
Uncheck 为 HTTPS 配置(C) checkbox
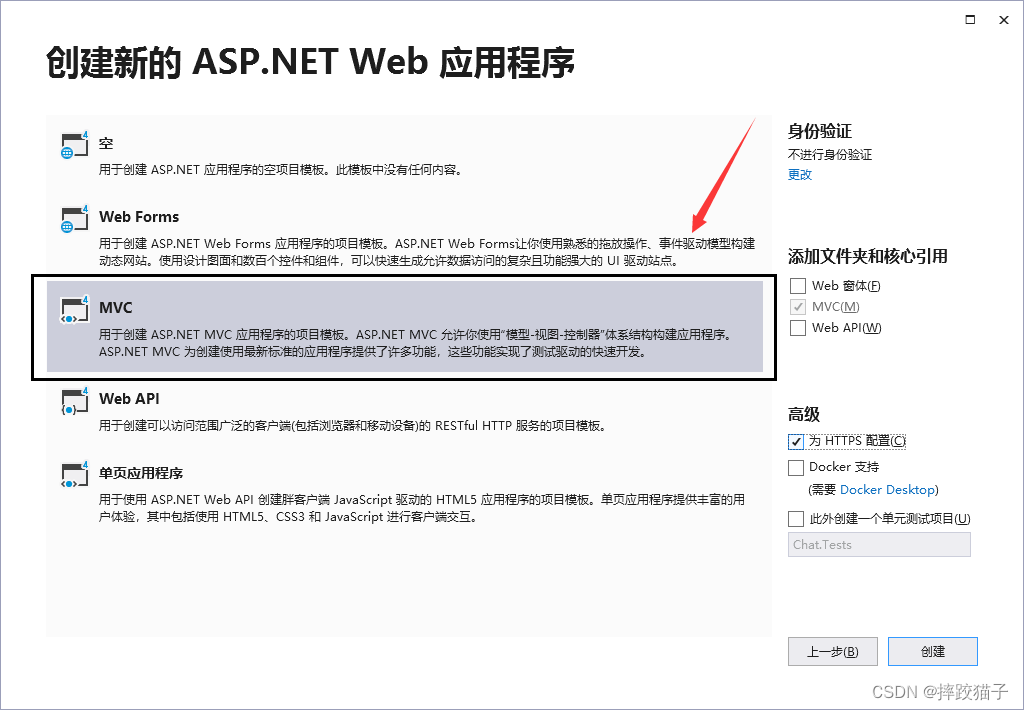[x=795, y=442]
